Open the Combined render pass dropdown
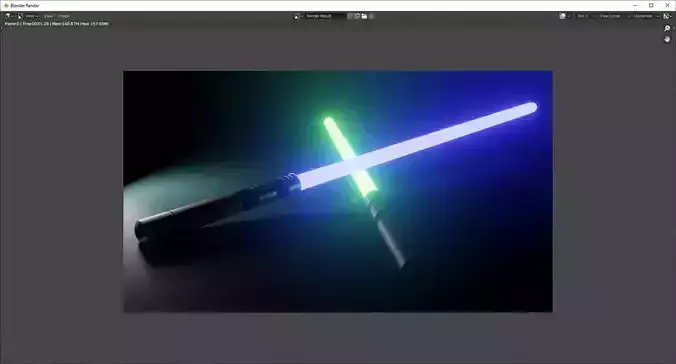 coord(646,16)
